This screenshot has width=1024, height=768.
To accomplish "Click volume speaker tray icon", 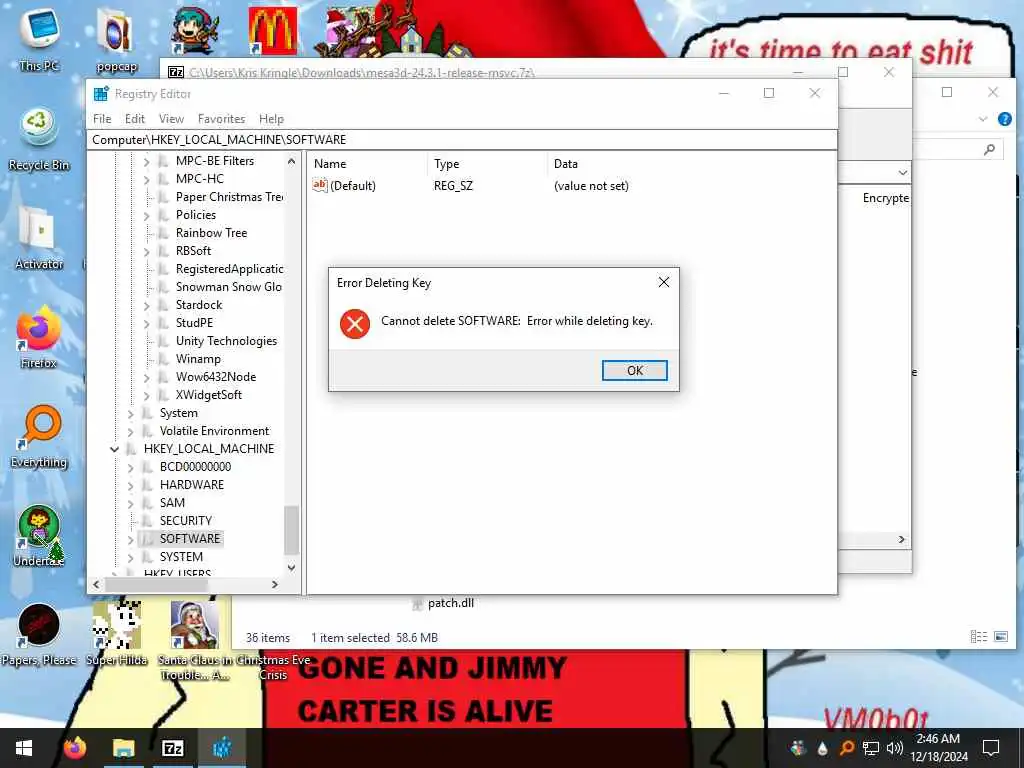I will click(895, 748).
